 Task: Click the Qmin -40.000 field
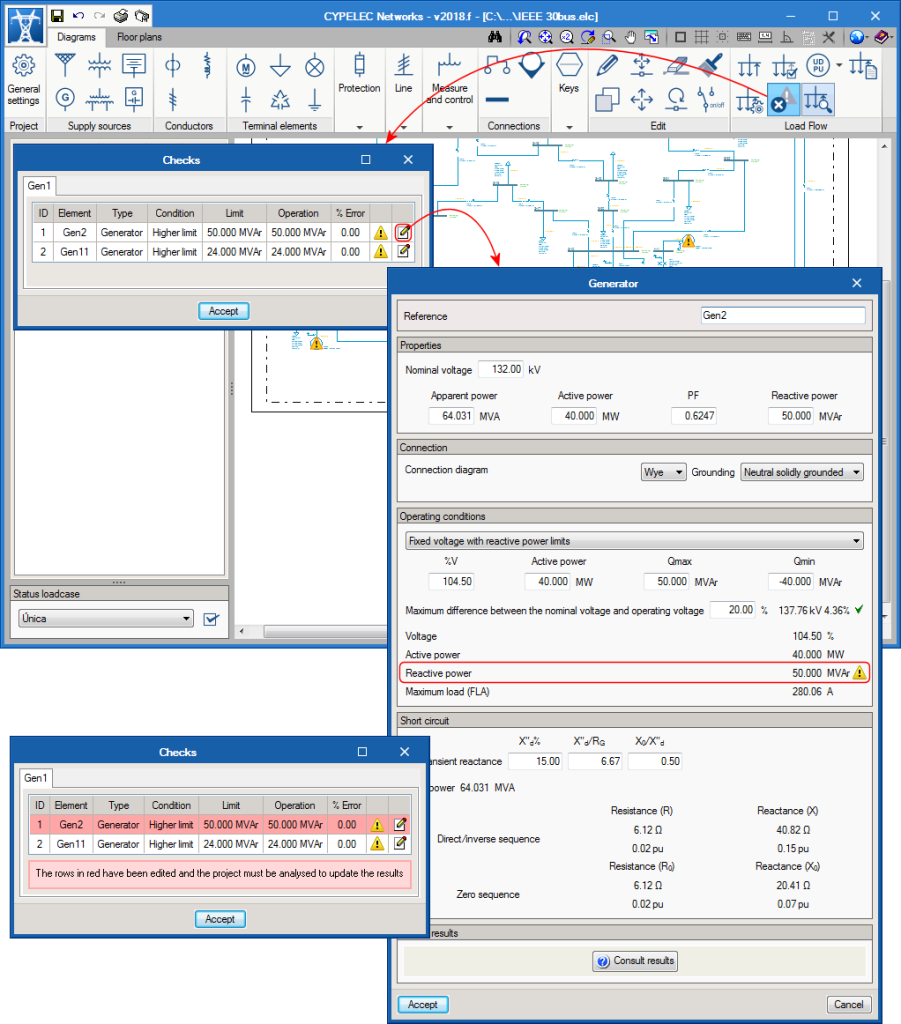pos(791,581)
